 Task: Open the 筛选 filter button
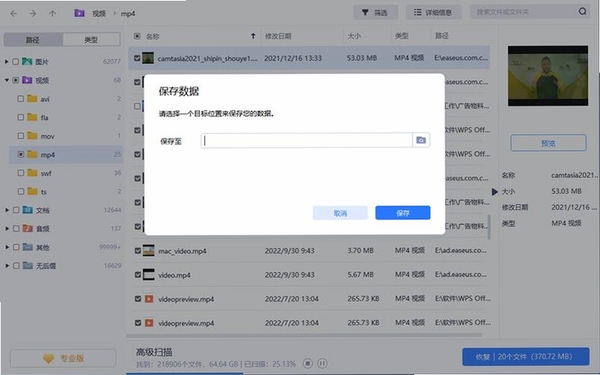click(375, 12)
